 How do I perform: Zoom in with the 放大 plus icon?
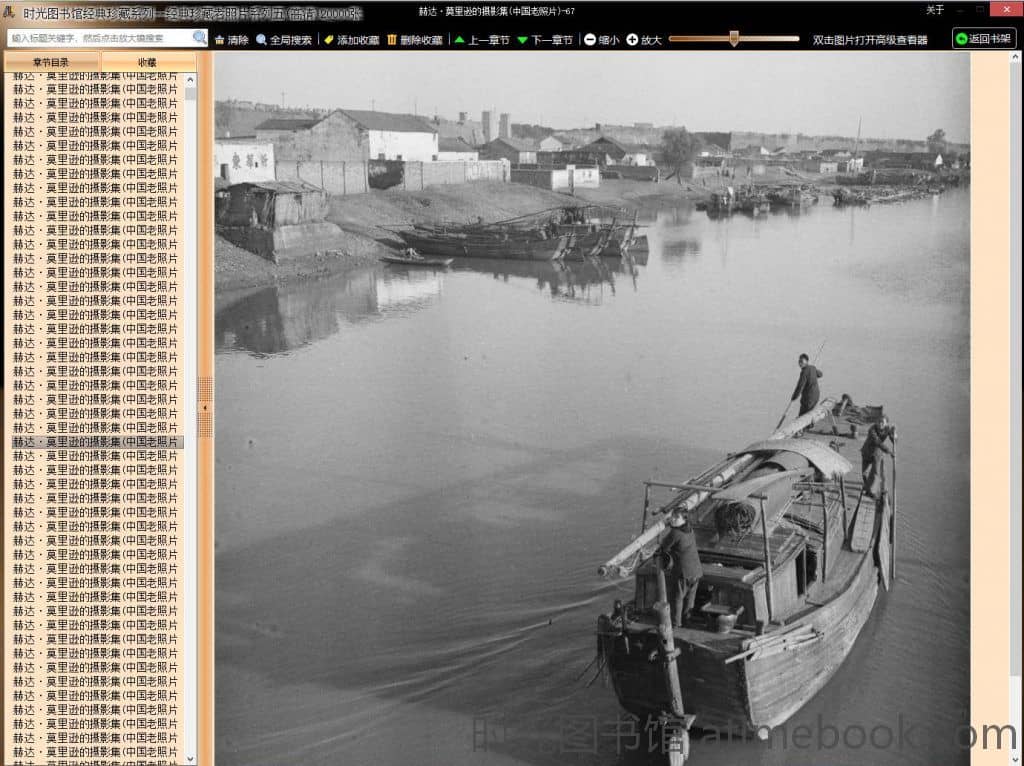644,40
